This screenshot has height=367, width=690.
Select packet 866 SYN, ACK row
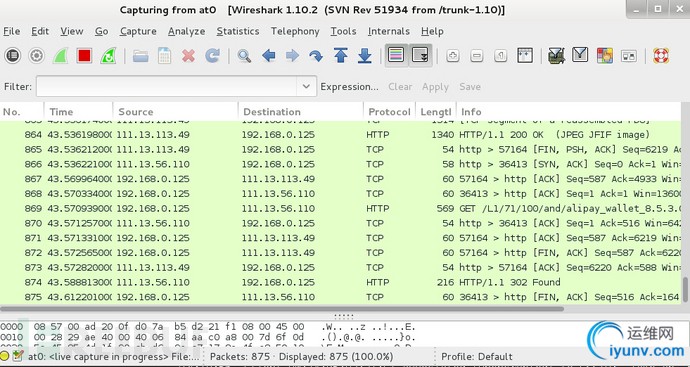pos(340,164)
